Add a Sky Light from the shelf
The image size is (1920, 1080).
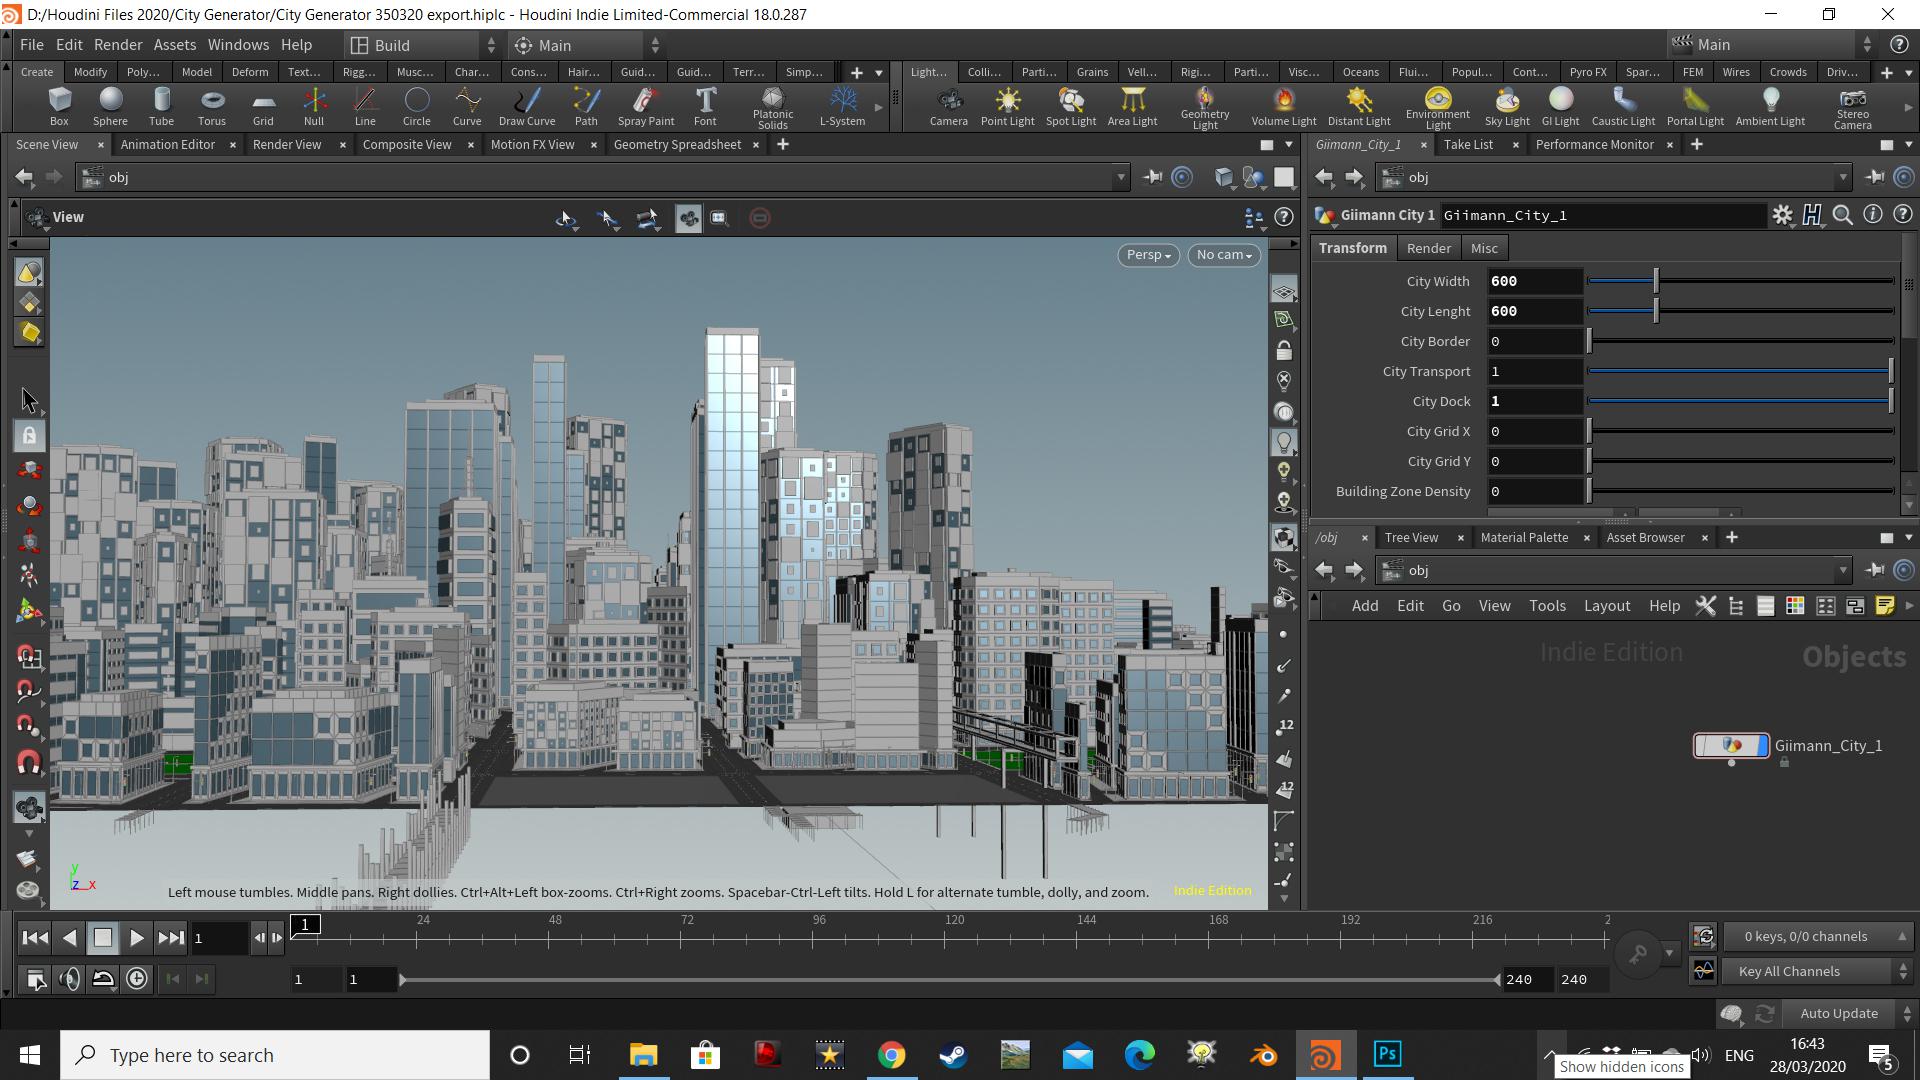tap(1506, 105)
